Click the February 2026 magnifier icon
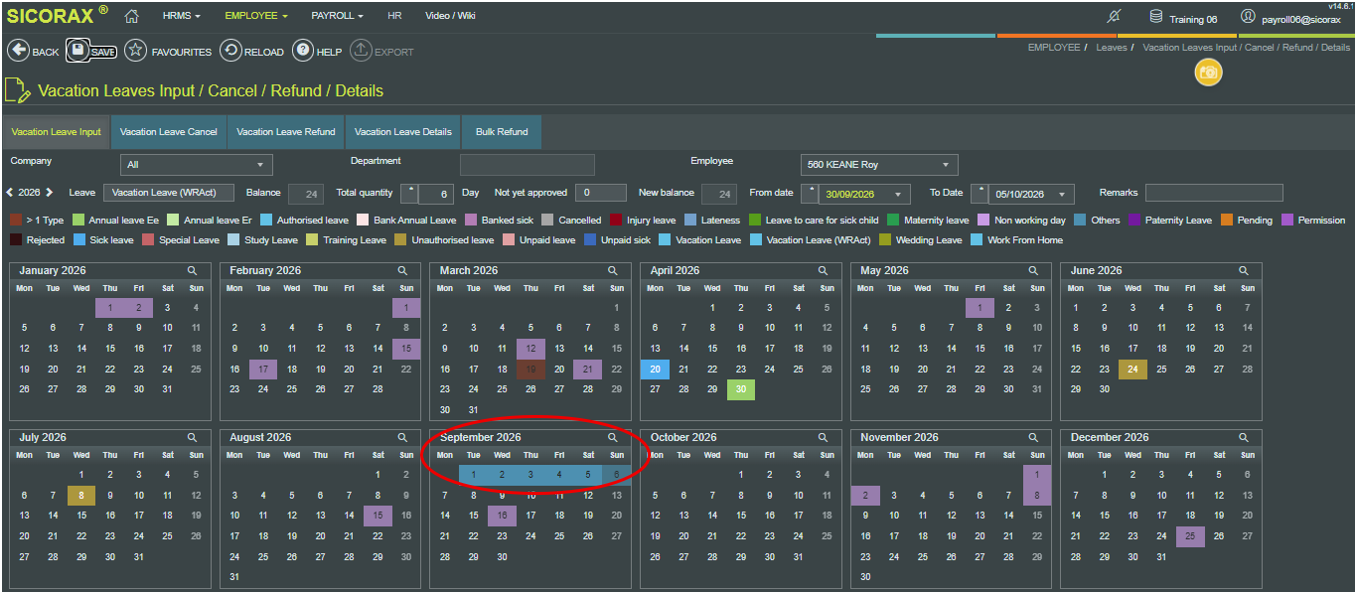 402,270
